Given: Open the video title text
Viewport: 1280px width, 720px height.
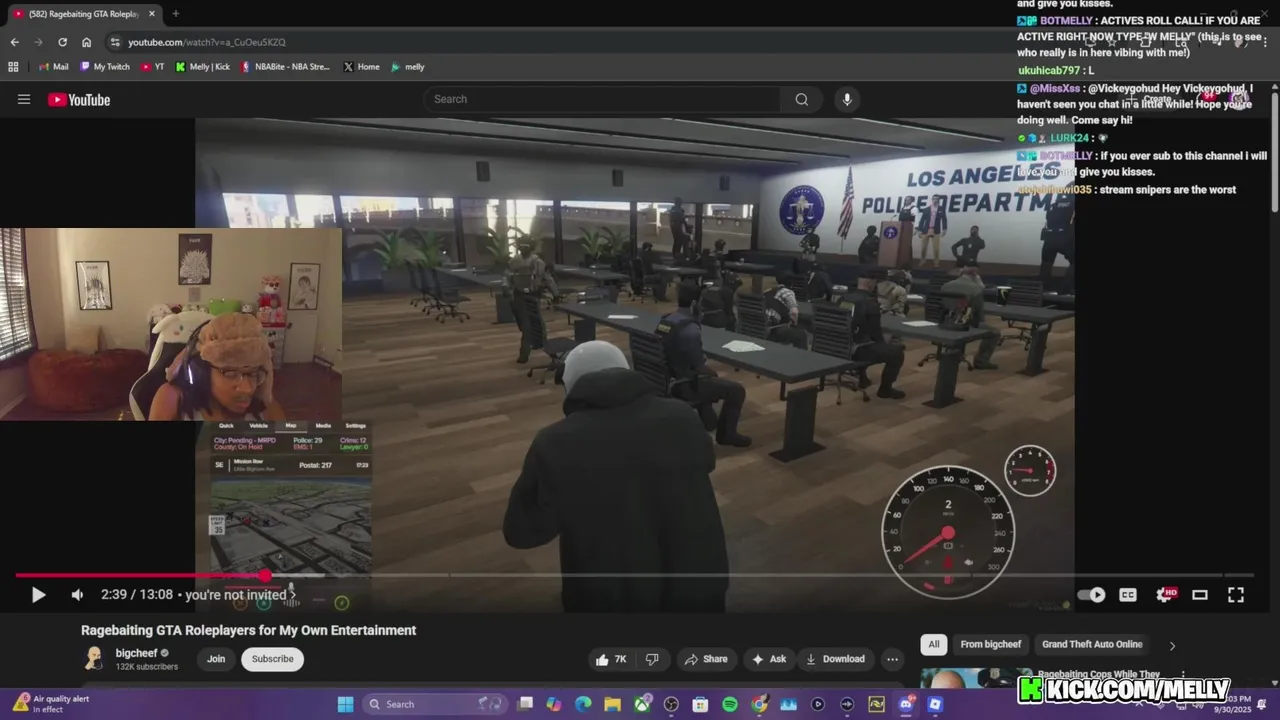Looking at the screenshot, I should [x=249, y=630].
